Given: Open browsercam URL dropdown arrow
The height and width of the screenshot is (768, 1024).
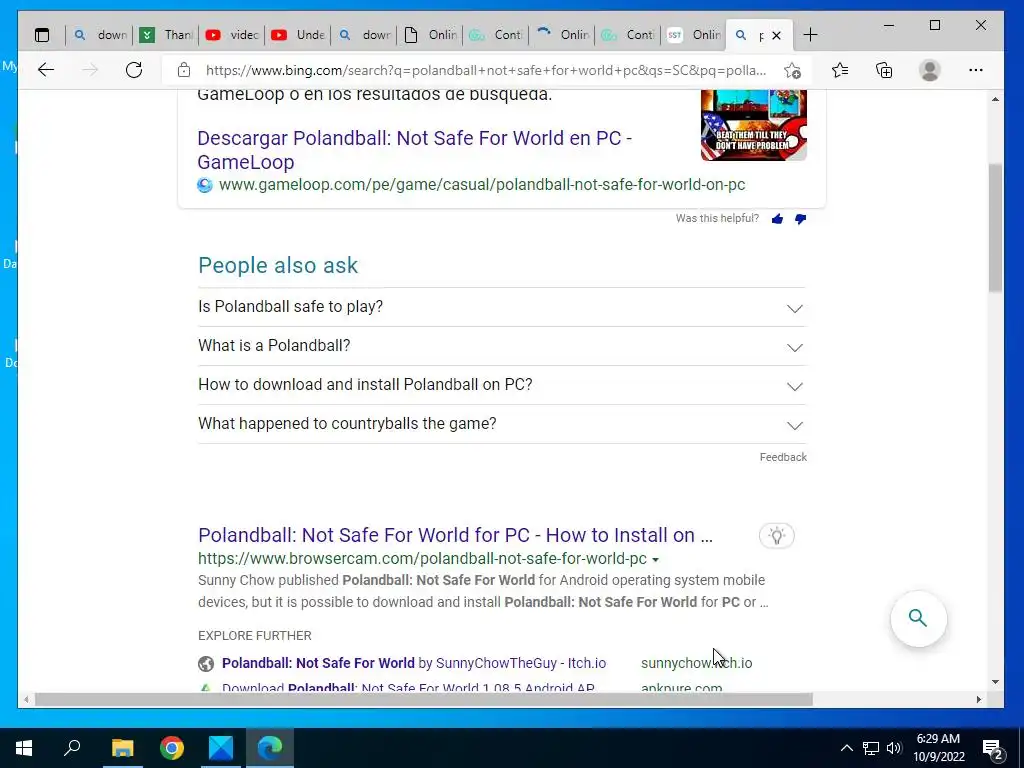Looking at the screenshot, I should (655, 560).
